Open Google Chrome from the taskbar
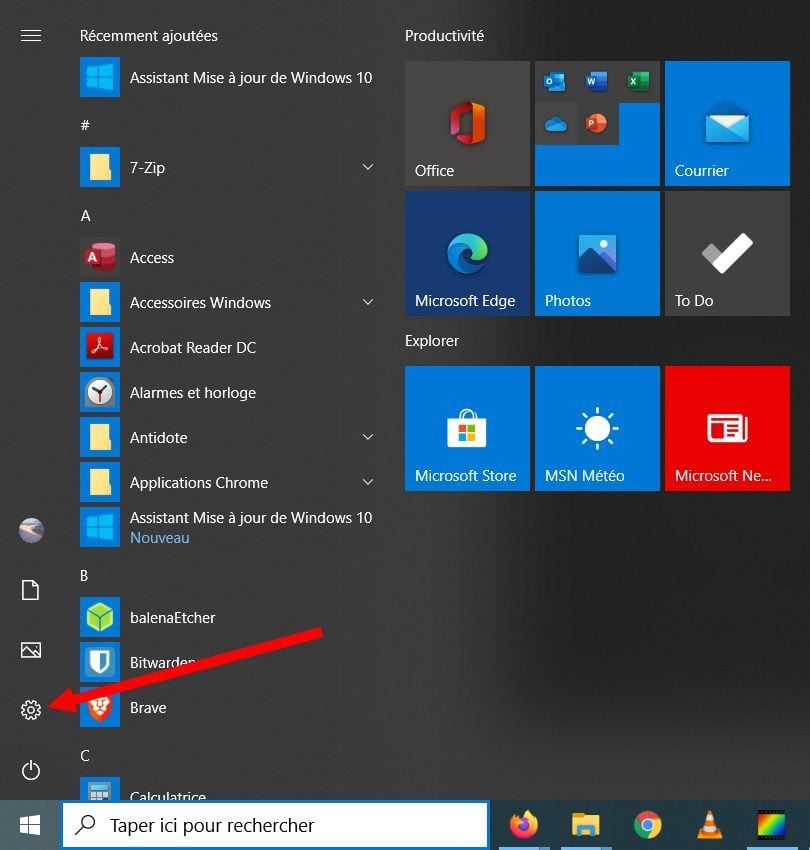 coord(648,825)
